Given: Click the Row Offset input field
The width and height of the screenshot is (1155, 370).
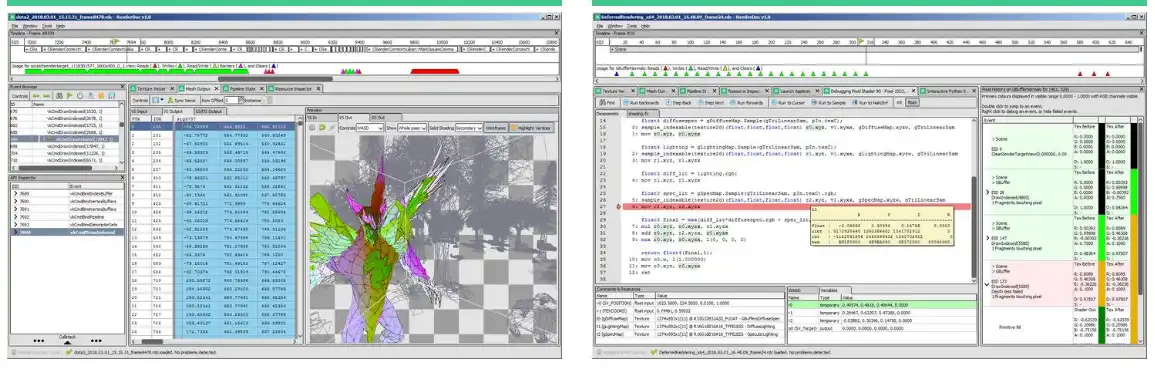Looking at the screenshot, I should pos(231,100).
